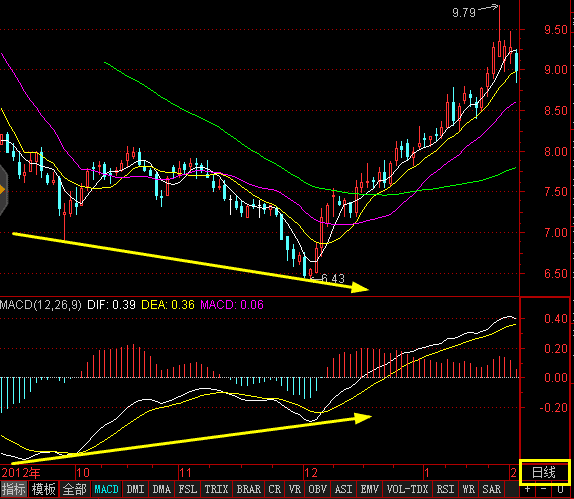Open the OBV indicator tab
Screen dimensions: 574x499
coord(318,489)
